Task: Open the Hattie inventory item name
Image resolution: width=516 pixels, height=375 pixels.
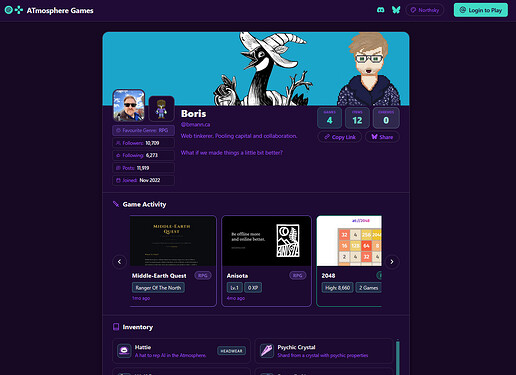Action: click(143, 347)
